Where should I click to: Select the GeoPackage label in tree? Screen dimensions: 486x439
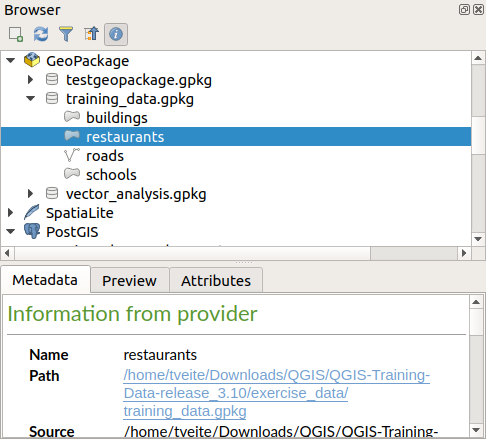[x=87, y=61]
